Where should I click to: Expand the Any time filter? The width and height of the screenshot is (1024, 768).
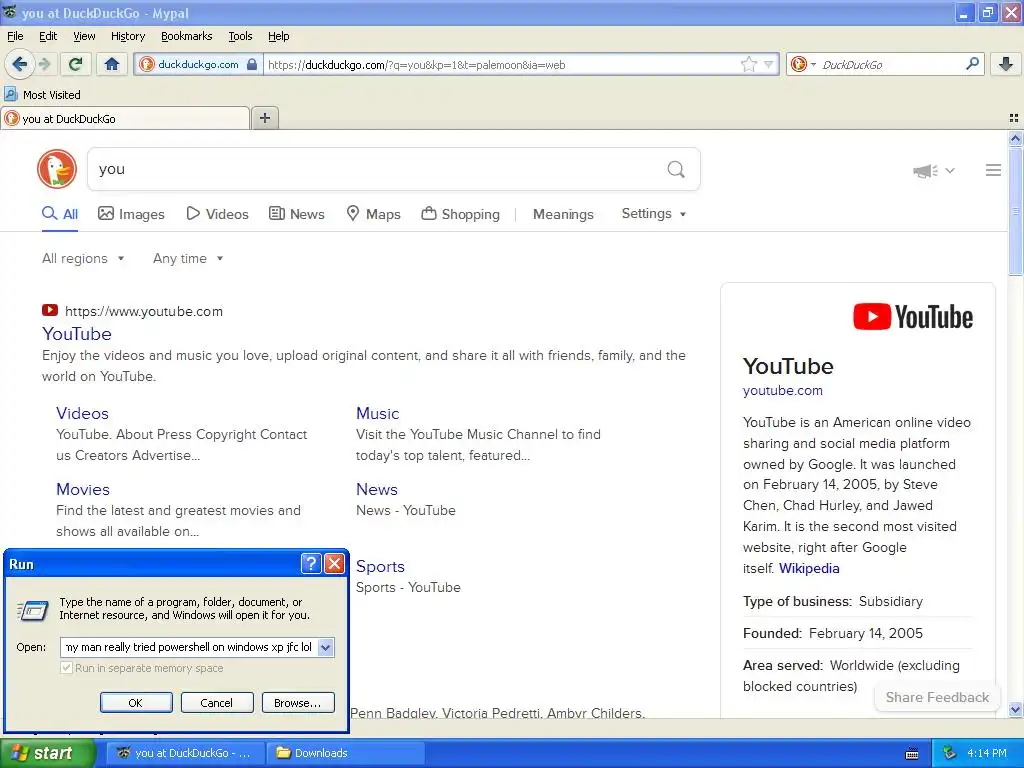[188, 259]
